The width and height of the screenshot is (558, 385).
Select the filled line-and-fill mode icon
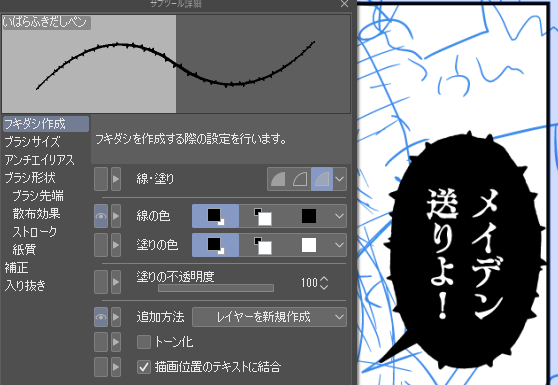(x=278, y=179)
